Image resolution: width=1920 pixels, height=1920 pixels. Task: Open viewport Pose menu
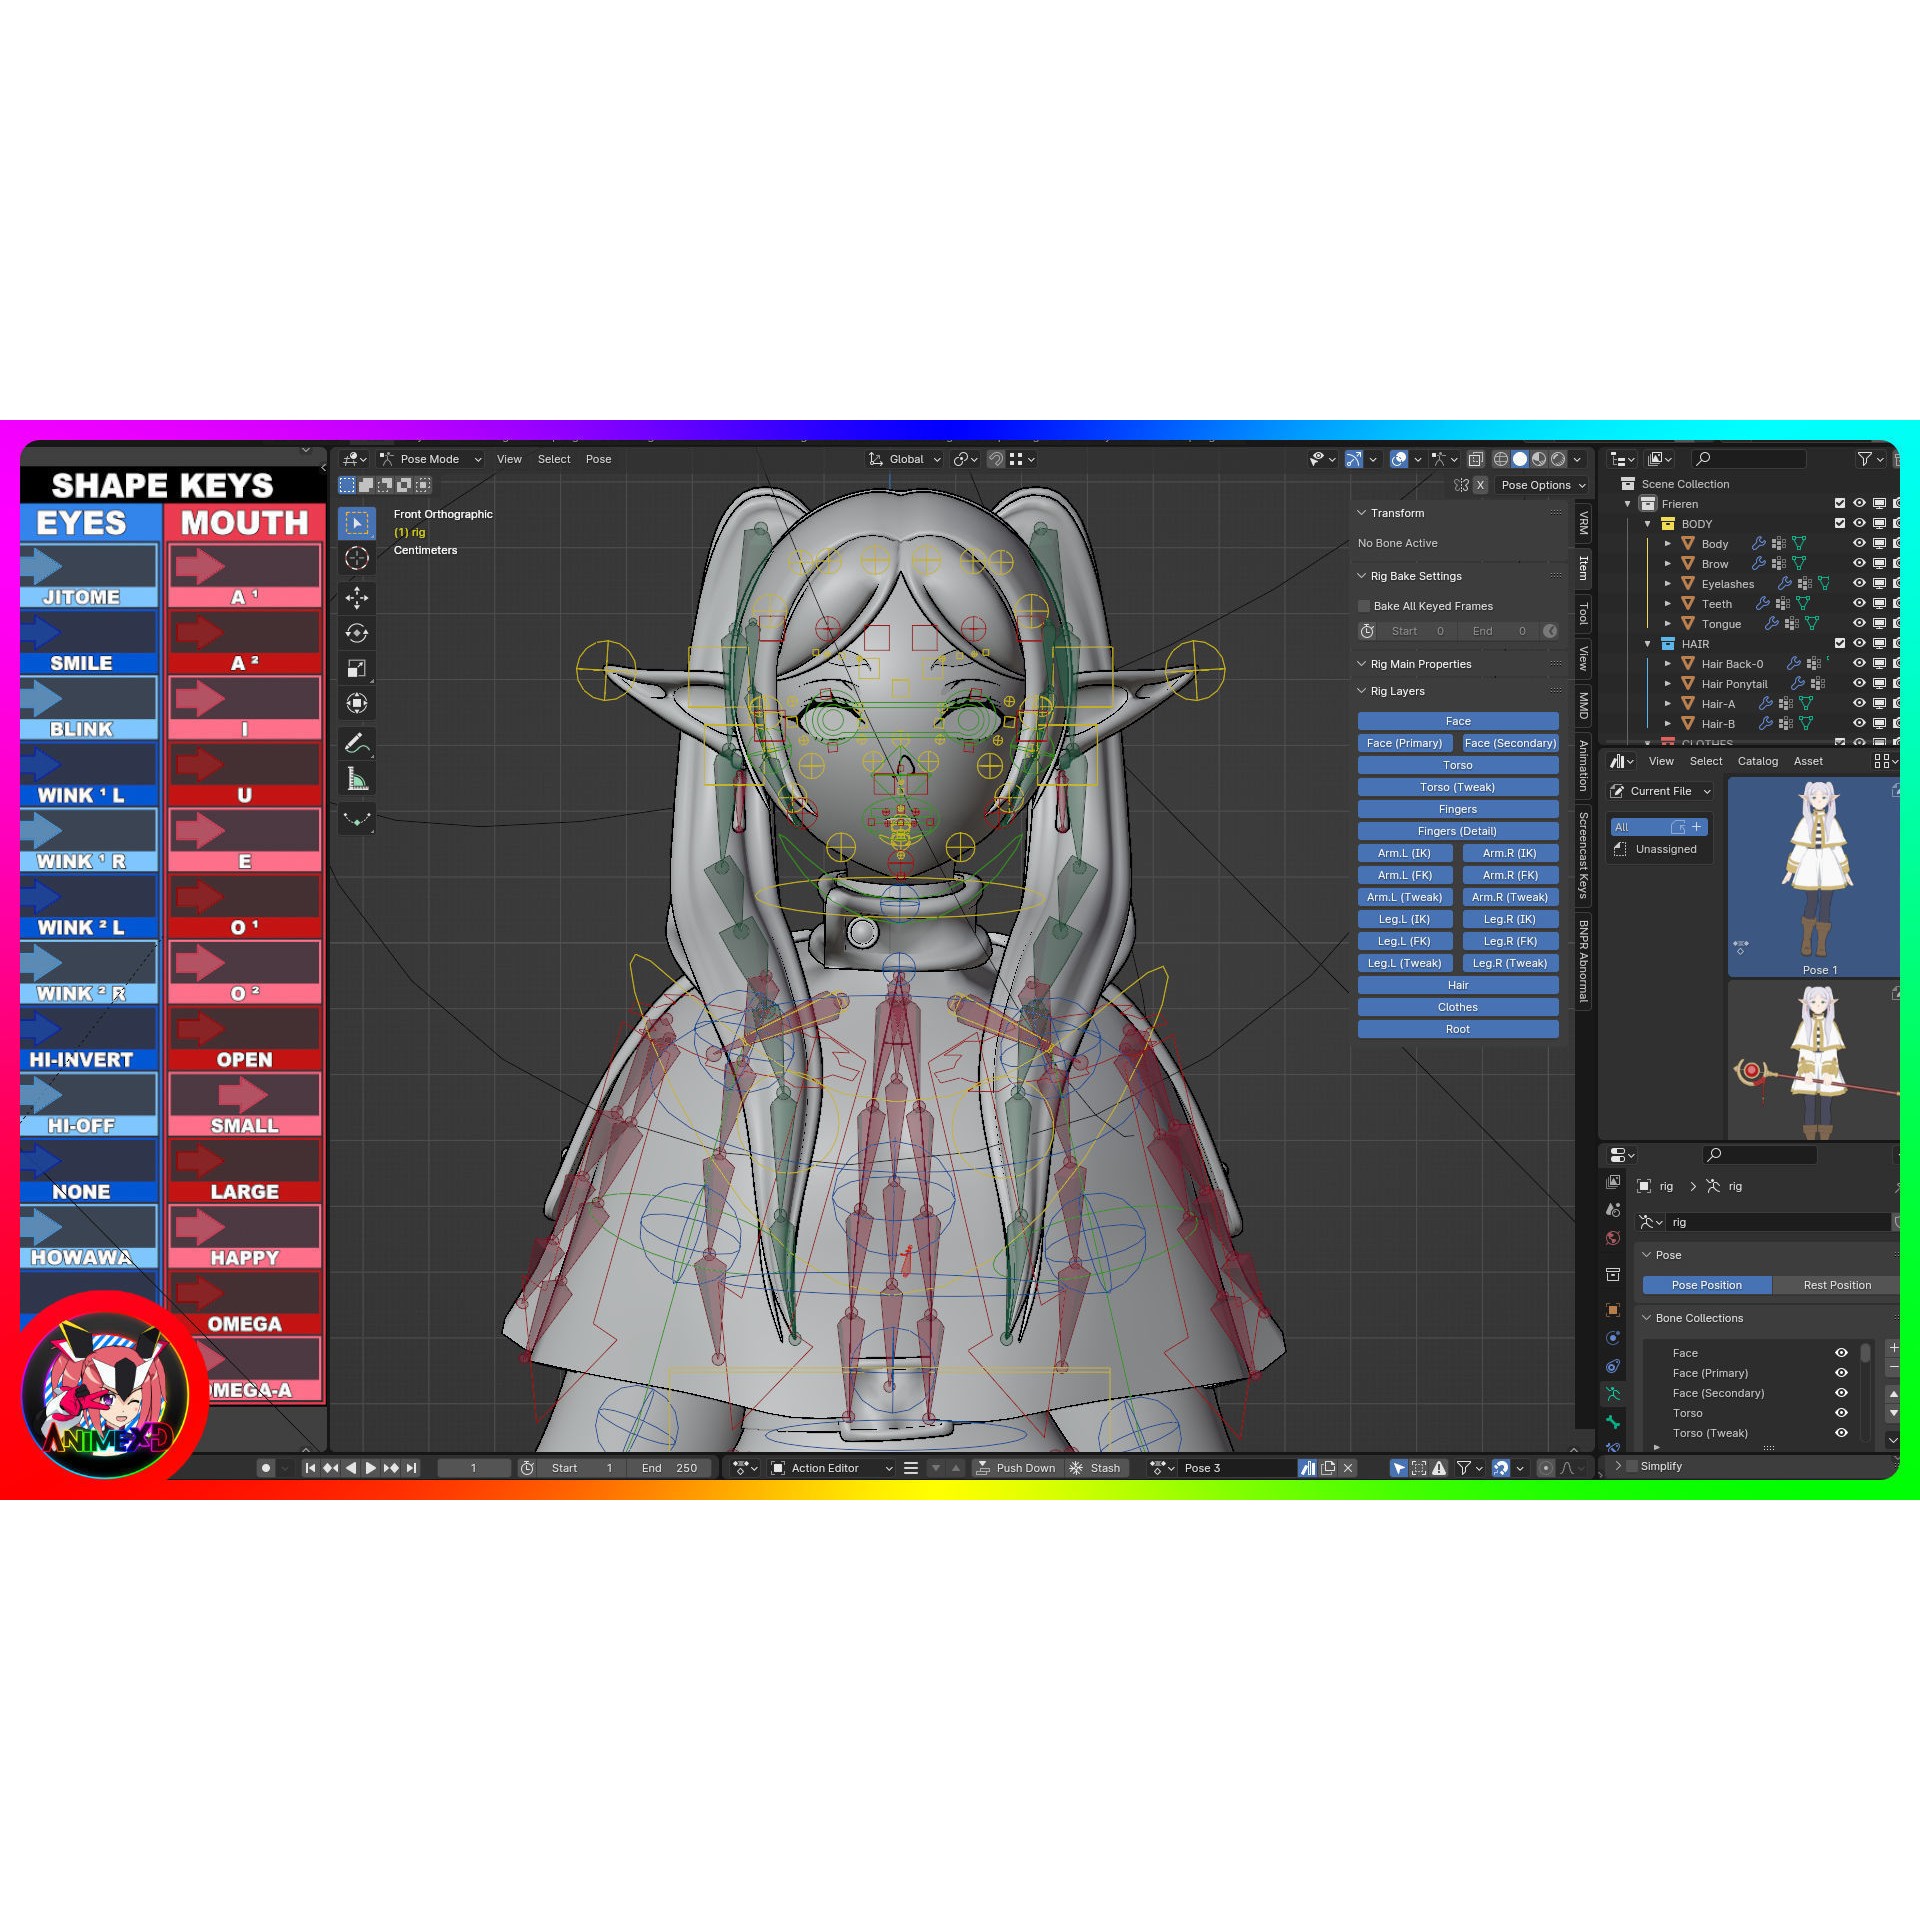coord(598,459)
